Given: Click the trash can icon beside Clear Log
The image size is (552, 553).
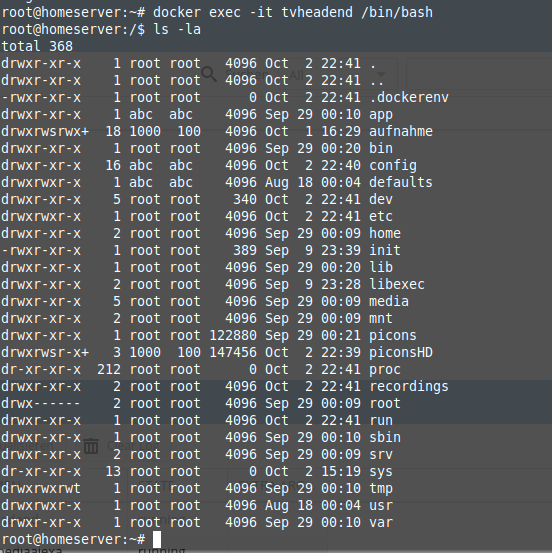Looking at the screenshot, I should click(91, 446).
